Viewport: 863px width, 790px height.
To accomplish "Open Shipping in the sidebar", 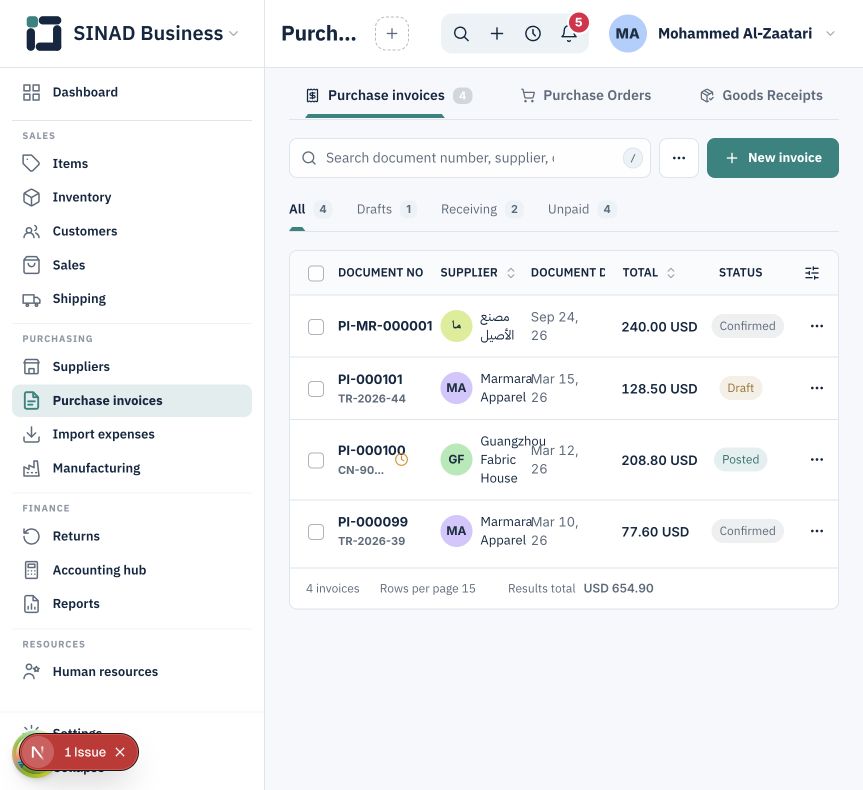I will pyautogui.click(x=132, y=299).
